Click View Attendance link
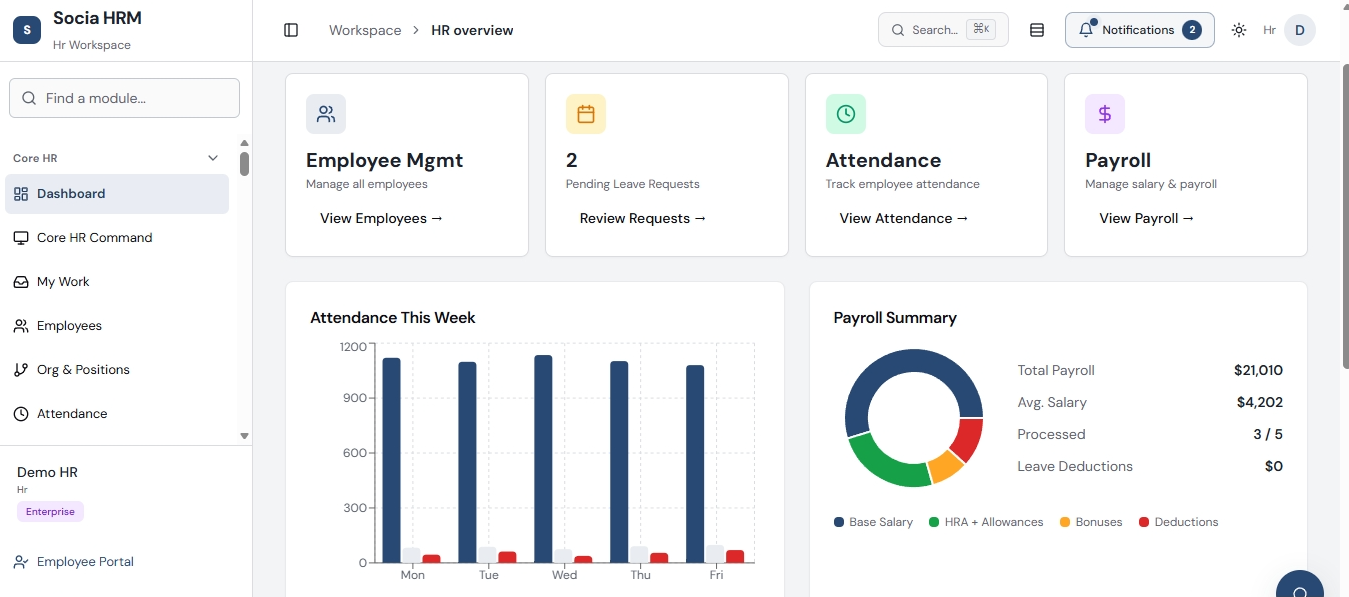Screen dimensions: 1349x597 coord(904,218)
